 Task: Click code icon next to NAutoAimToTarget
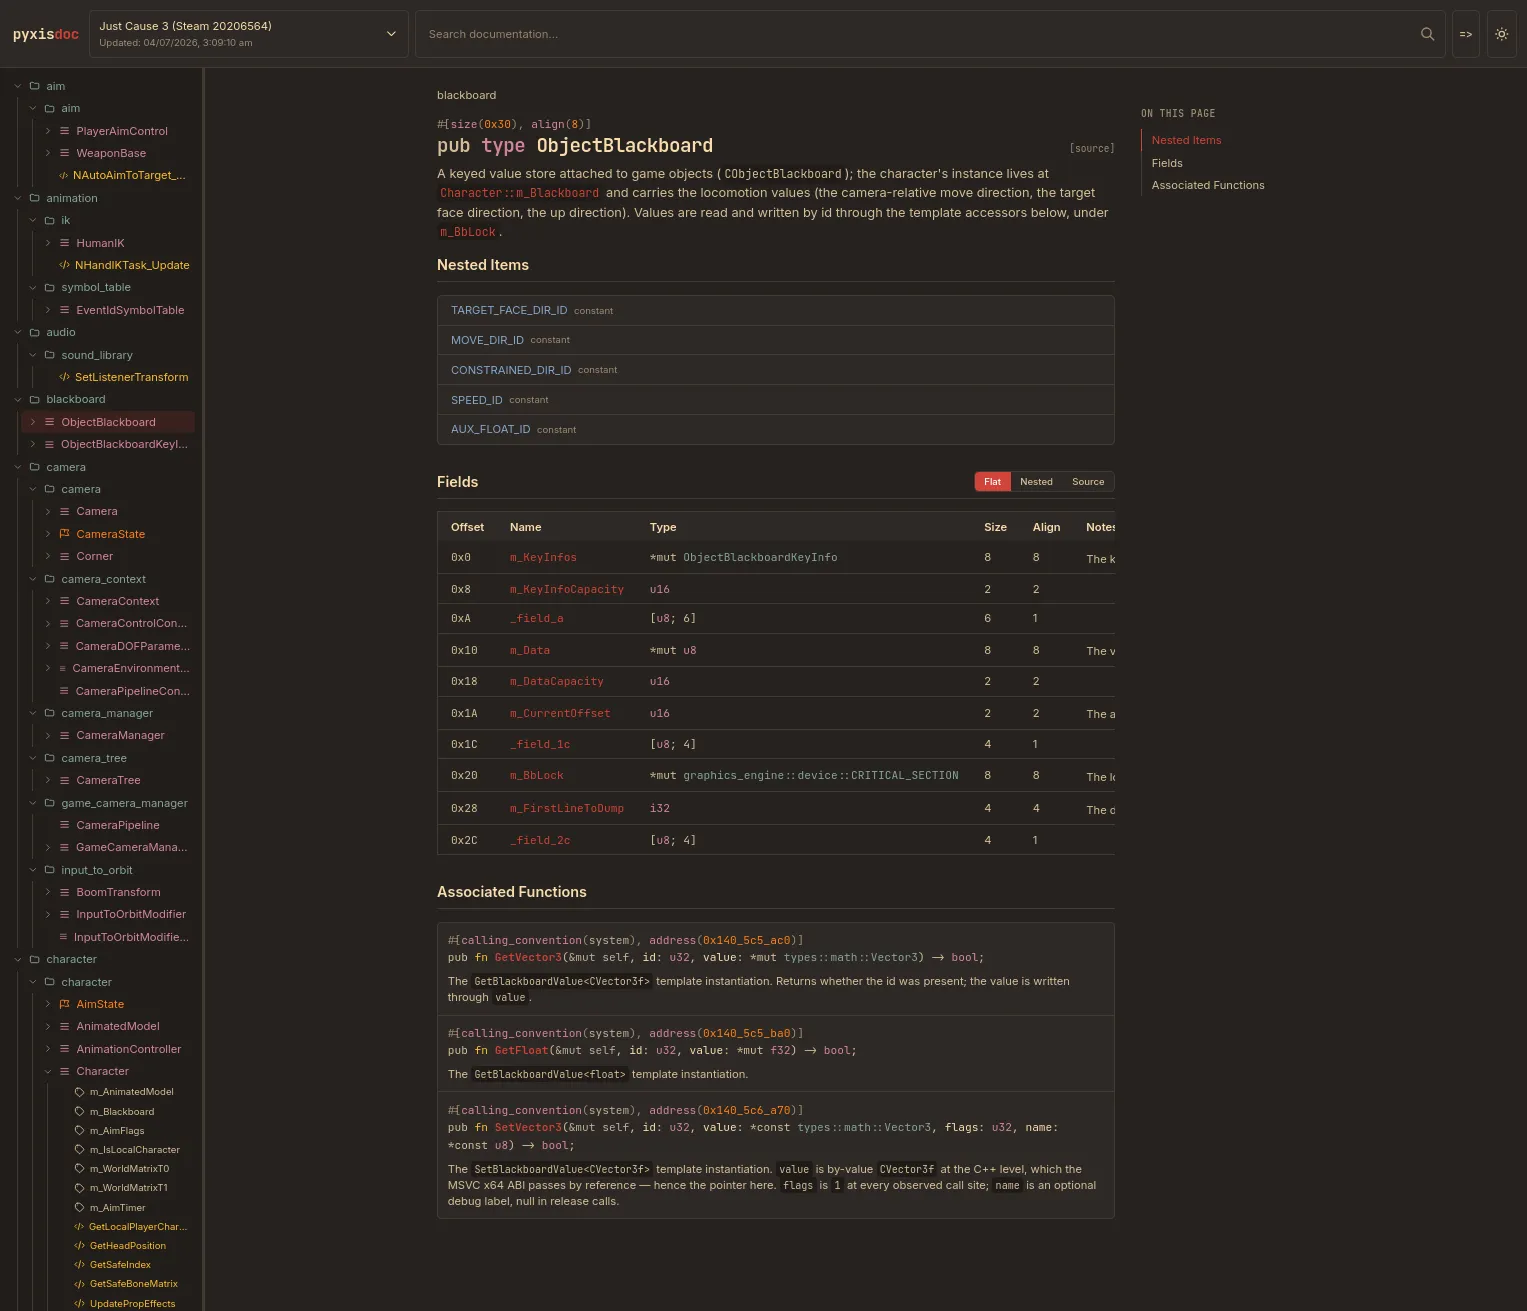click(64, 175)
